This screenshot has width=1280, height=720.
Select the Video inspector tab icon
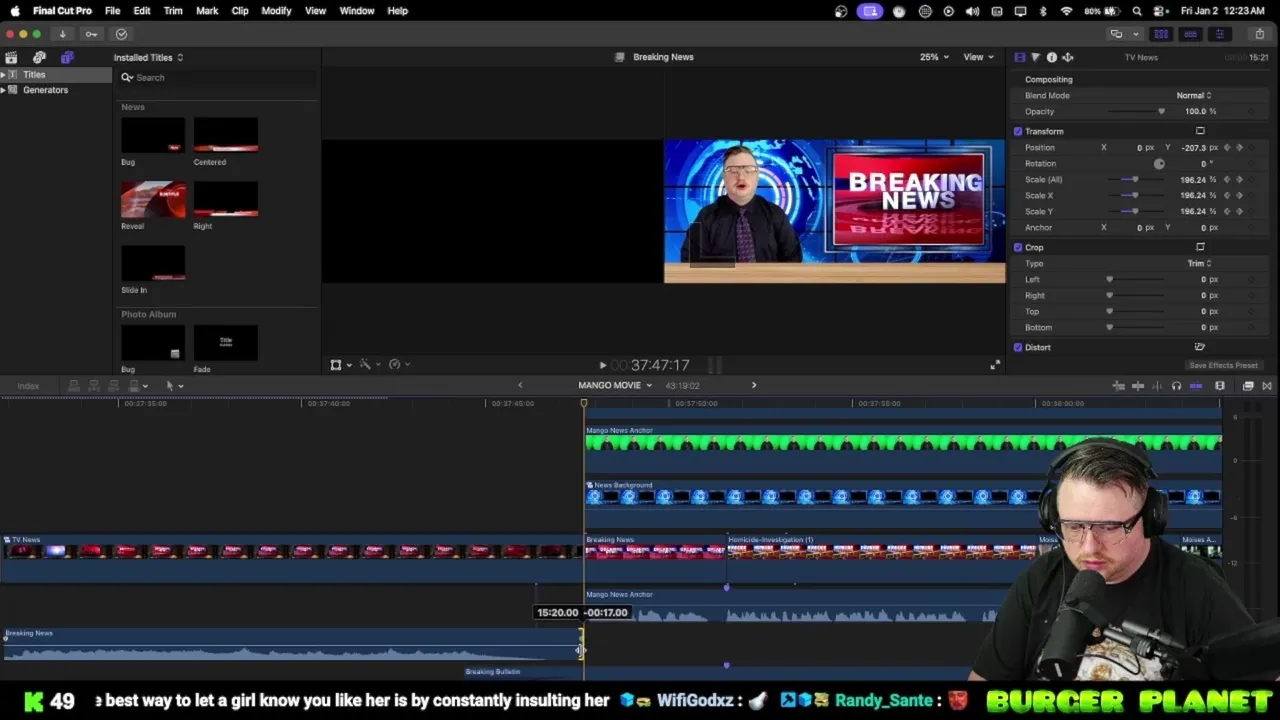point(1019,57)
